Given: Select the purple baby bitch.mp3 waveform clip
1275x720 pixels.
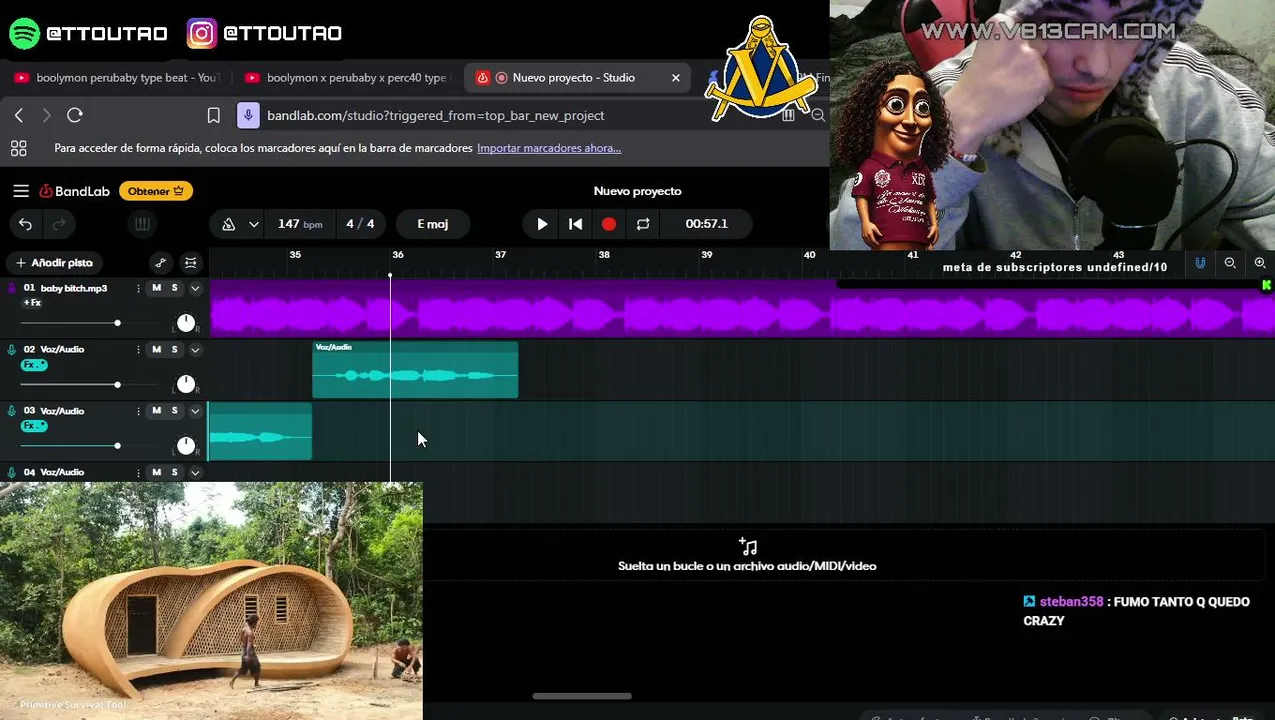Looking at the screenshot, I should pos(741,308).
